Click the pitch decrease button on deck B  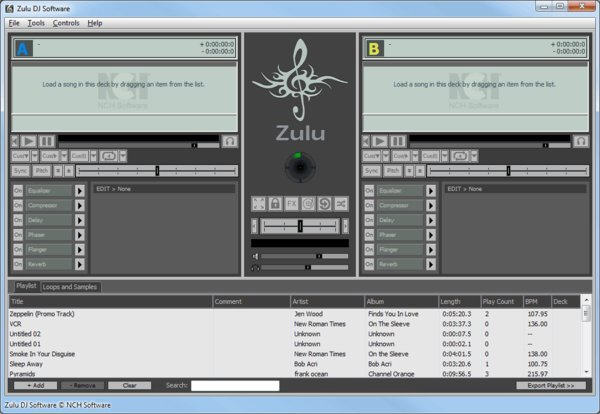click(409, 171)
